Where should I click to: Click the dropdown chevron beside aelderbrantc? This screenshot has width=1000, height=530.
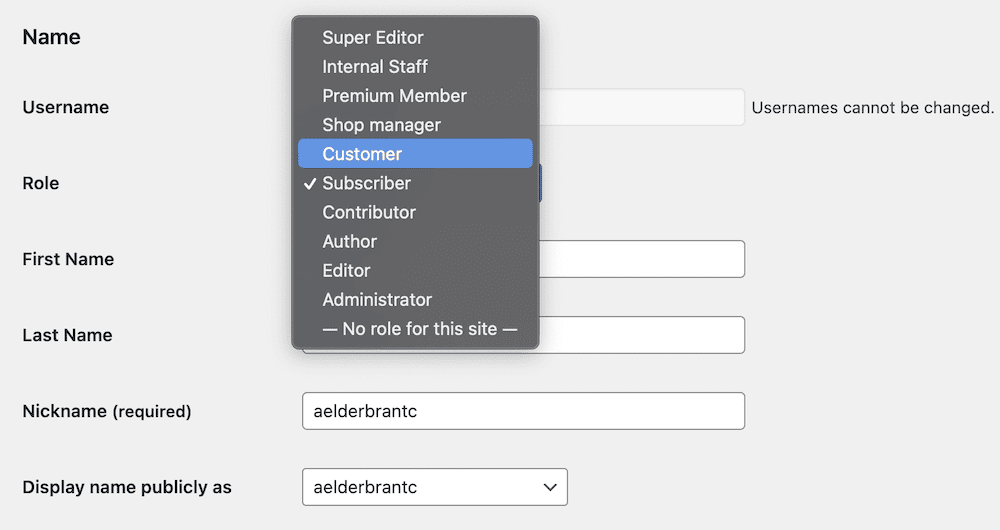pyautogui.click(x=550, y=487)
